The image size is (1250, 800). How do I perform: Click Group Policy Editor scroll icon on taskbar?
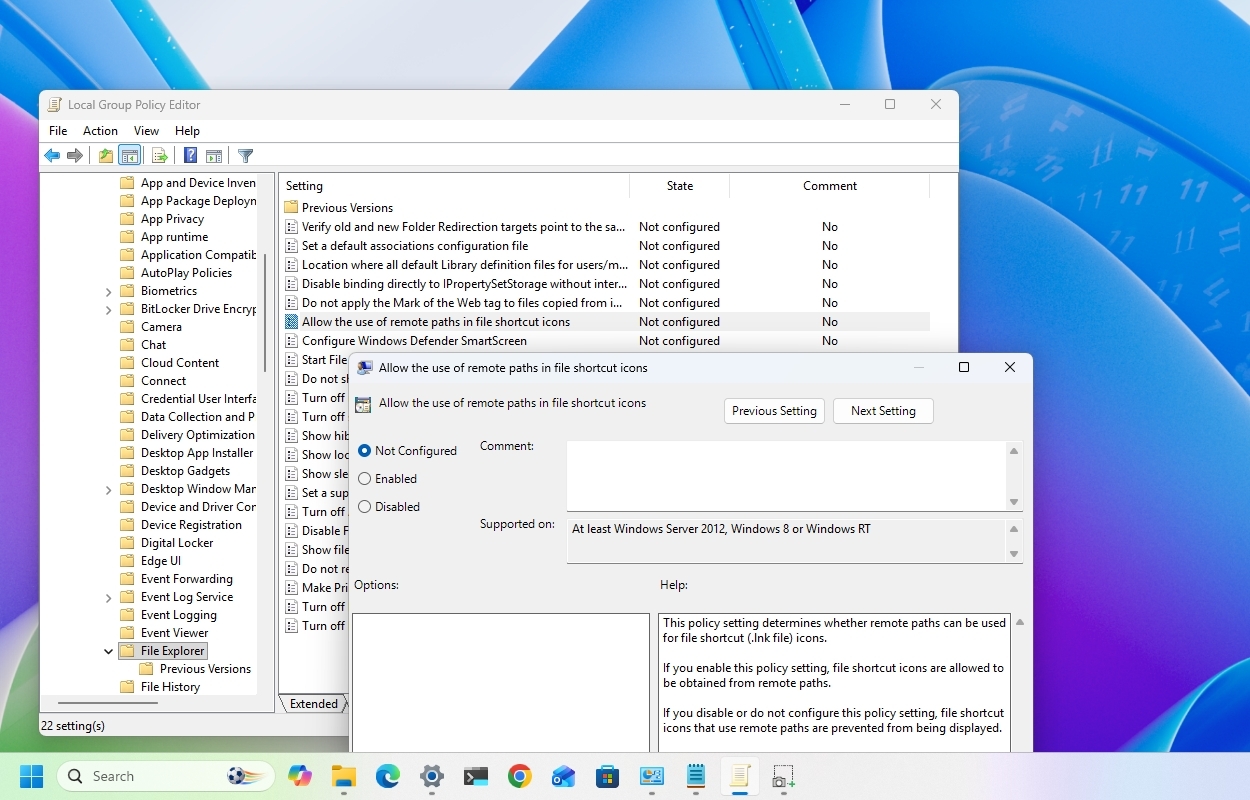pos(739,776)
